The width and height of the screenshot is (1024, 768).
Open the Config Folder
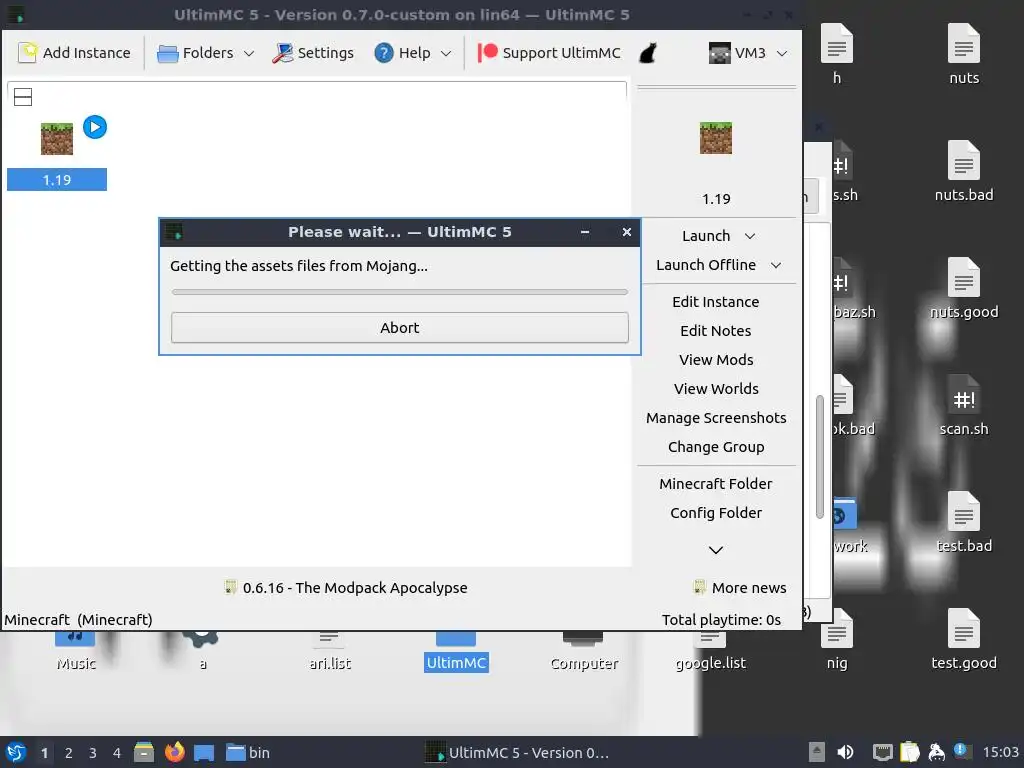tap(716, 513)
